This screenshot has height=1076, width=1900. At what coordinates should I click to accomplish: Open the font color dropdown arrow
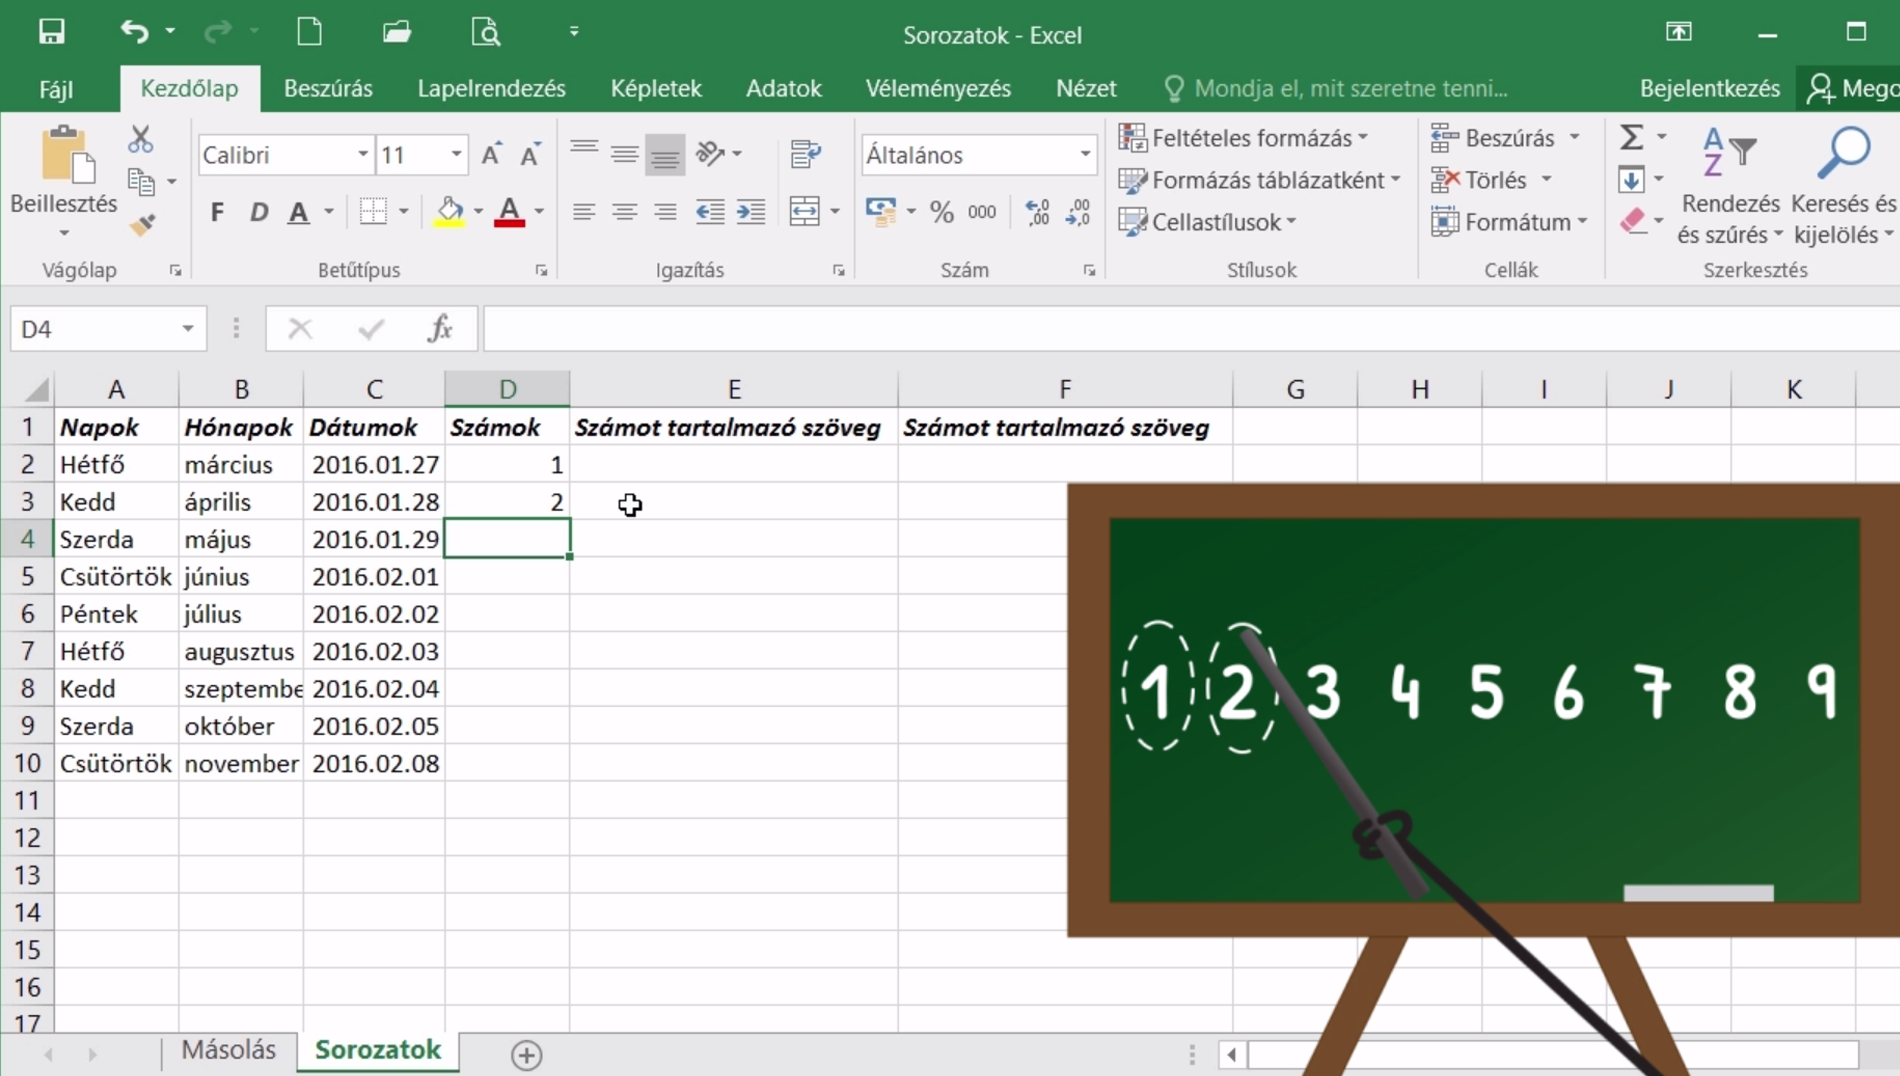coord(539,212)
